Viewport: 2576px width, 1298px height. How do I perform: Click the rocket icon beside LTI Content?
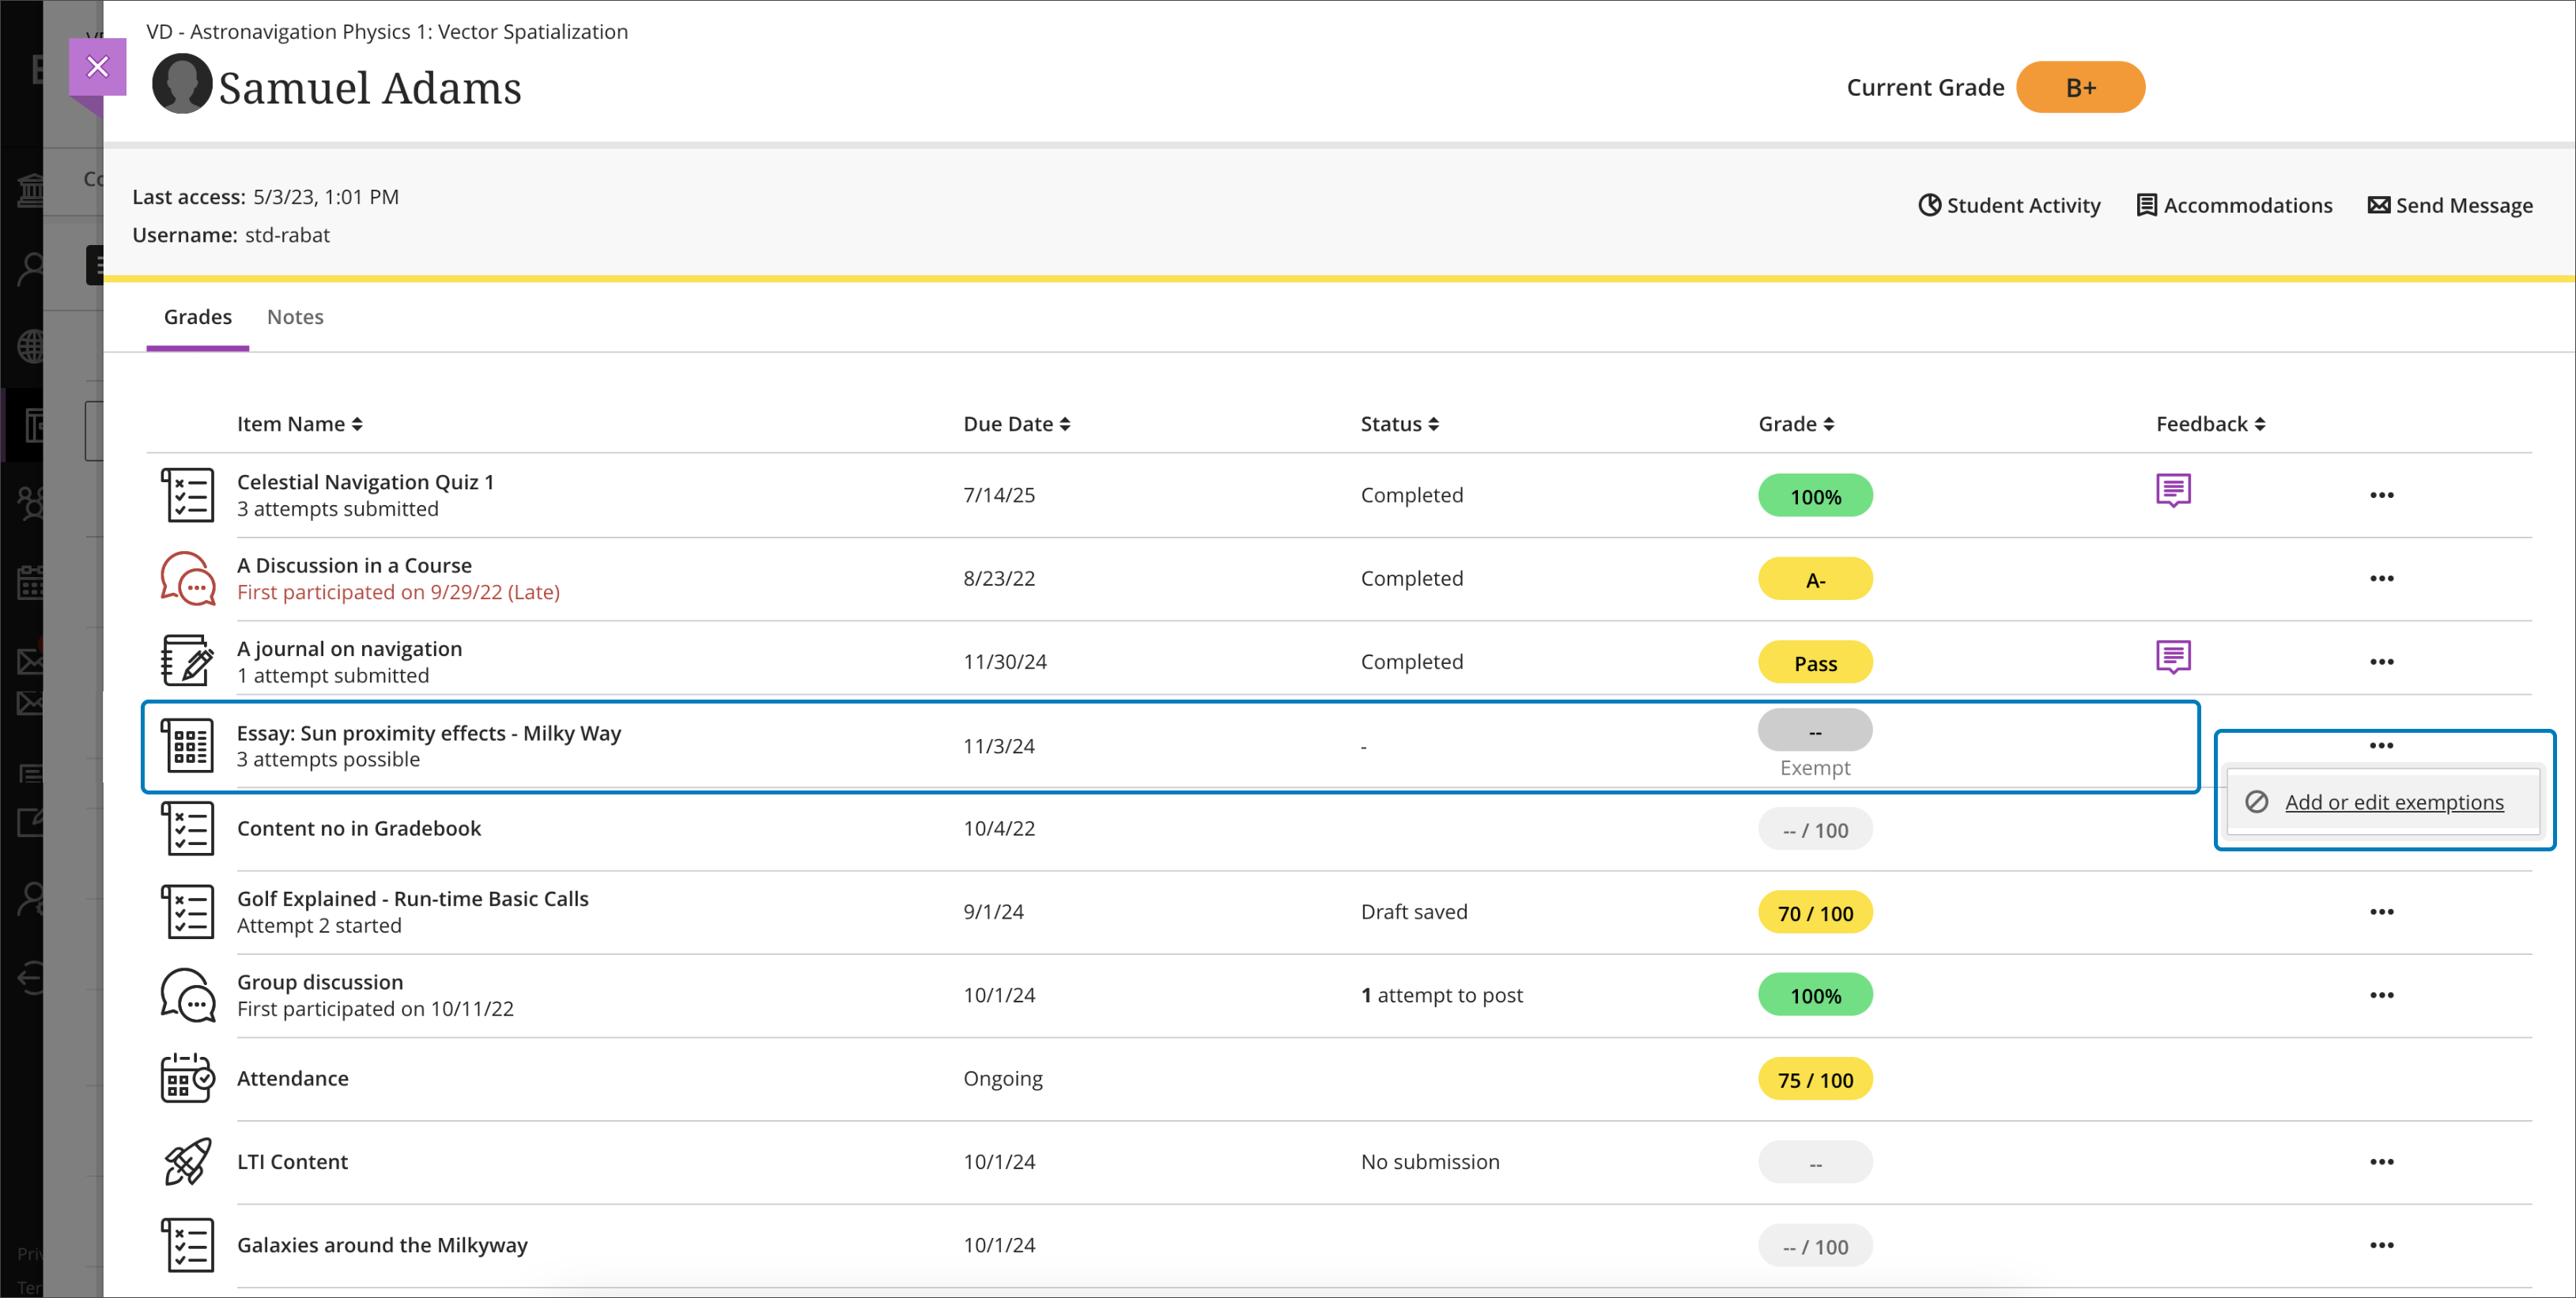[187, 1161]
